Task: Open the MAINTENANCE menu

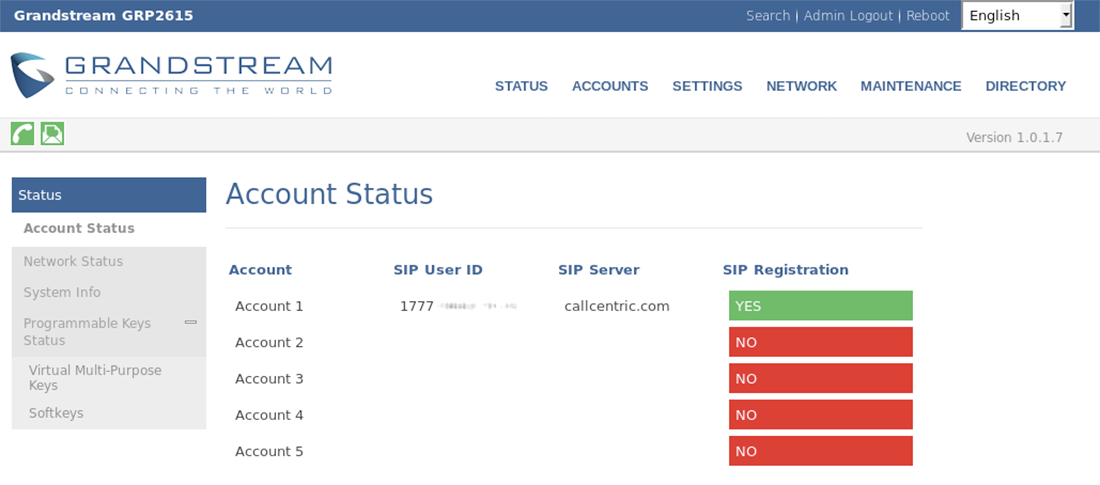Action: pyautogui.click(x=911, y=86)
